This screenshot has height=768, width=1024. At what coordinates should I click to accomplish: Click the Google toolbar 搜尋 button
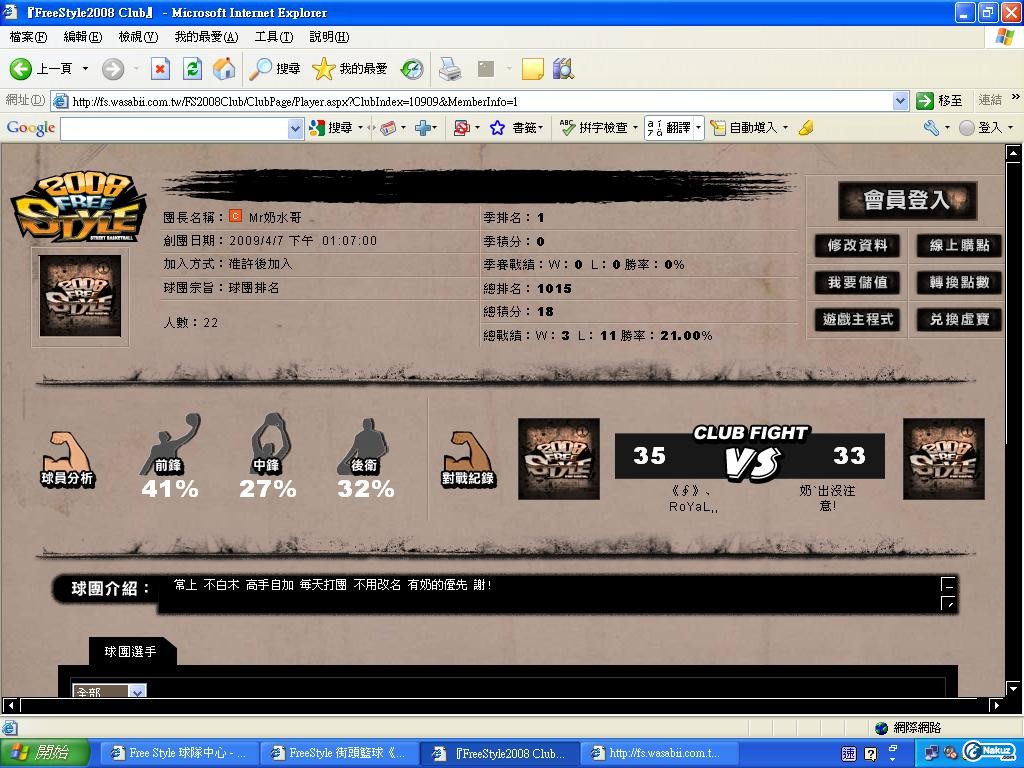tap(331, 128)
